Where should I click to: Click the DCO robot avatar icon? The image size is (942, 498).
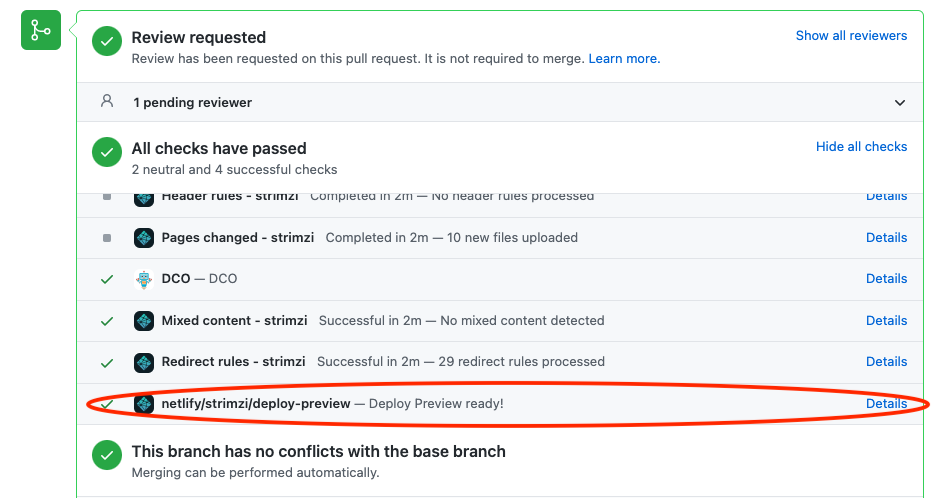144,279
